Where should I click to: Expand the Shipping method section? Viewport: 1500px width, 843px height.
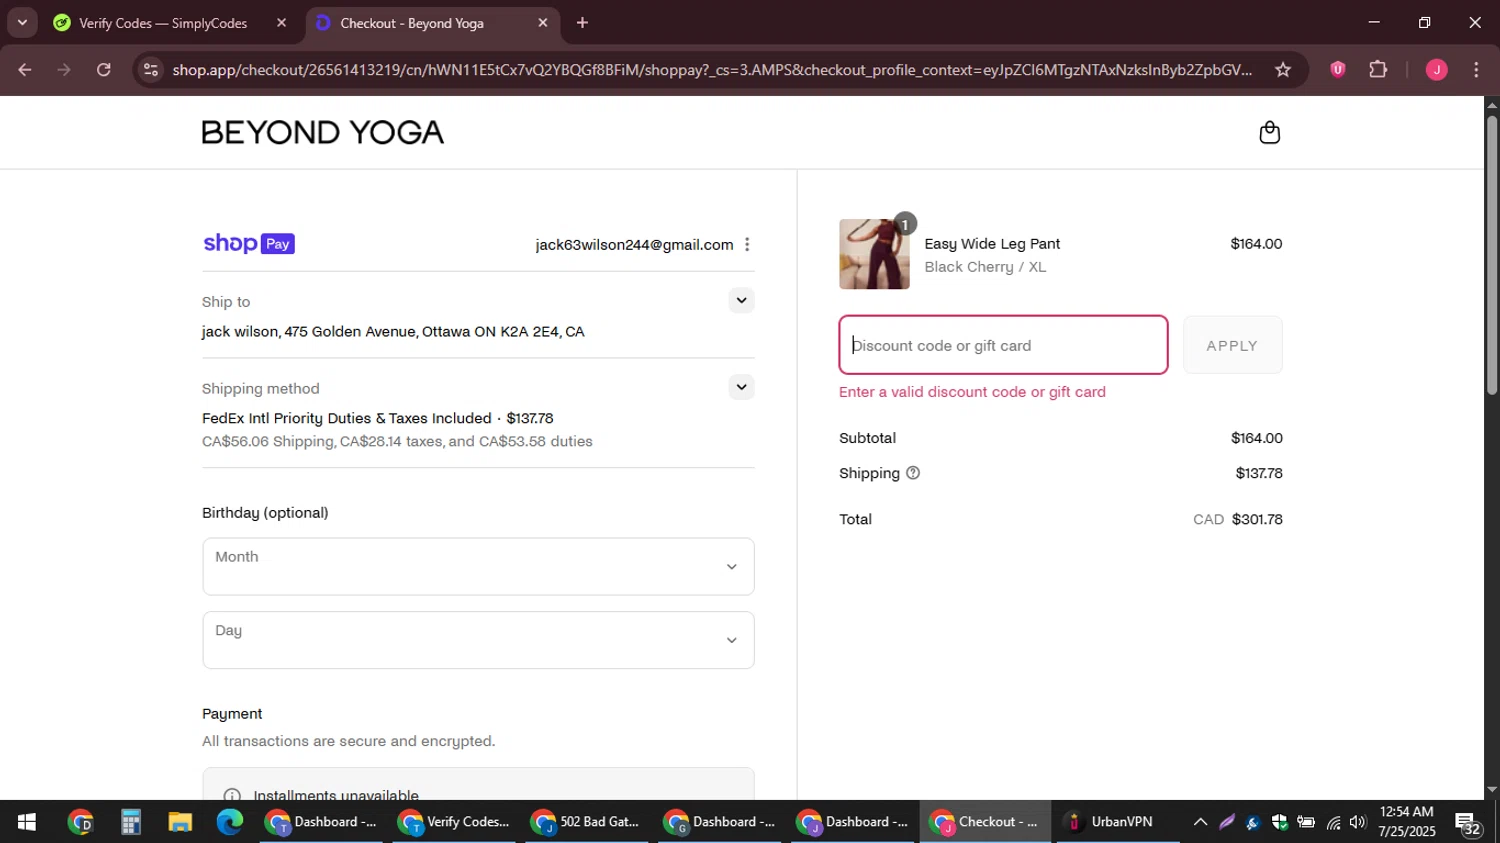point(741,387)
